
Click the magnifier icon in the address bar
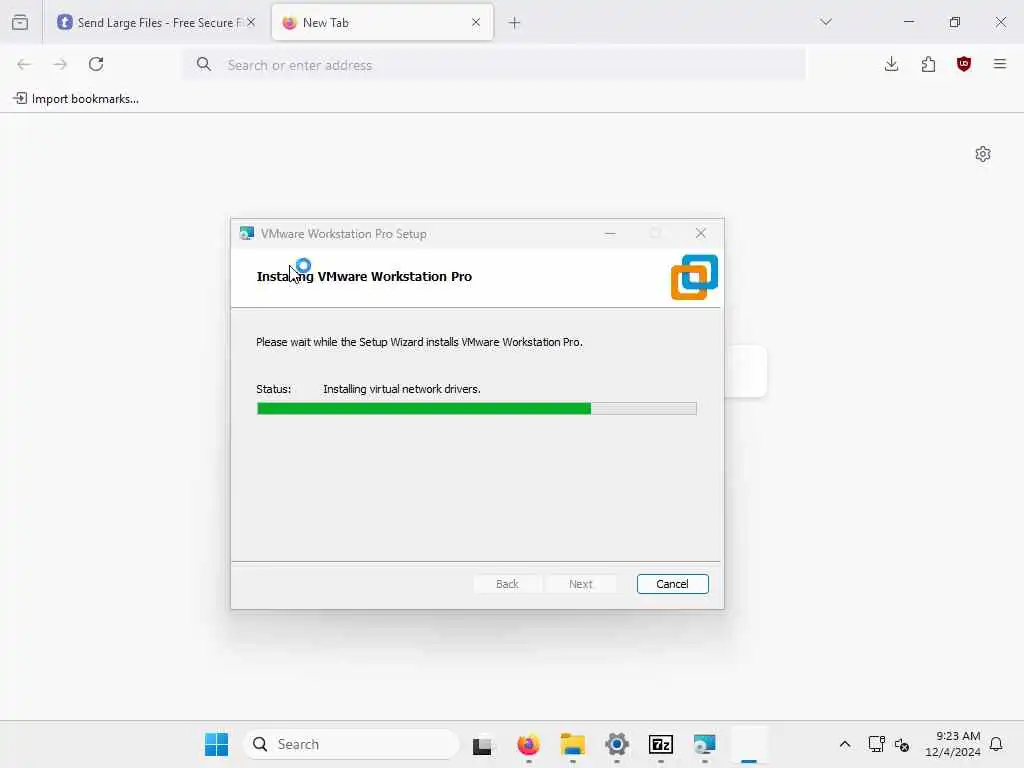[204, 64]
